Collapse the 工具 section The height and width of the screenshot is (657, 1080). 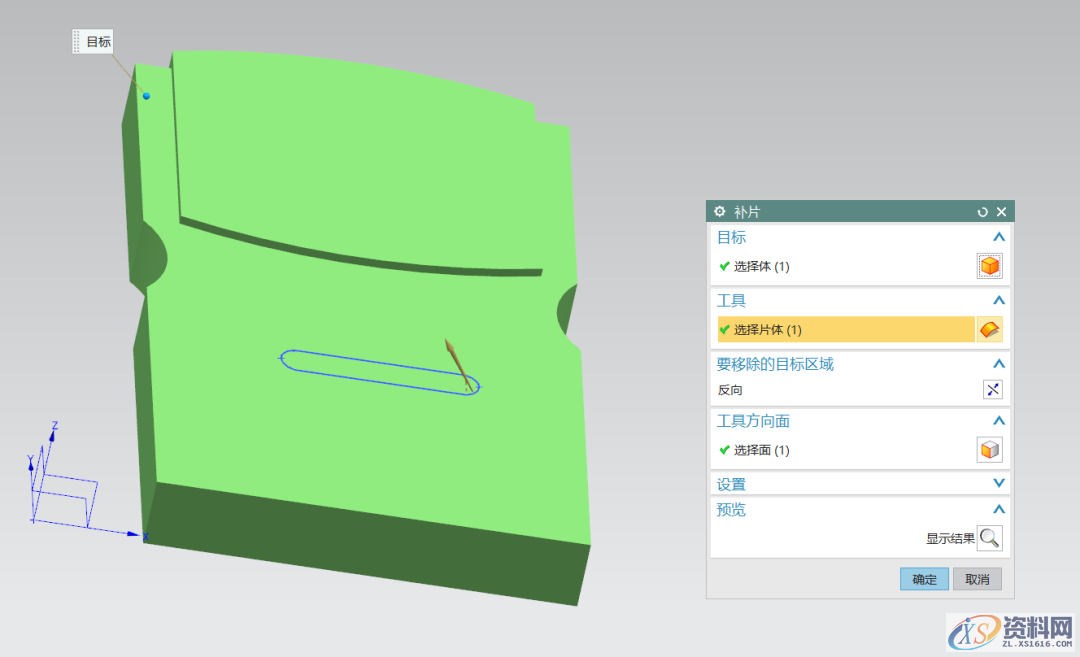click(x=998, y=300)
